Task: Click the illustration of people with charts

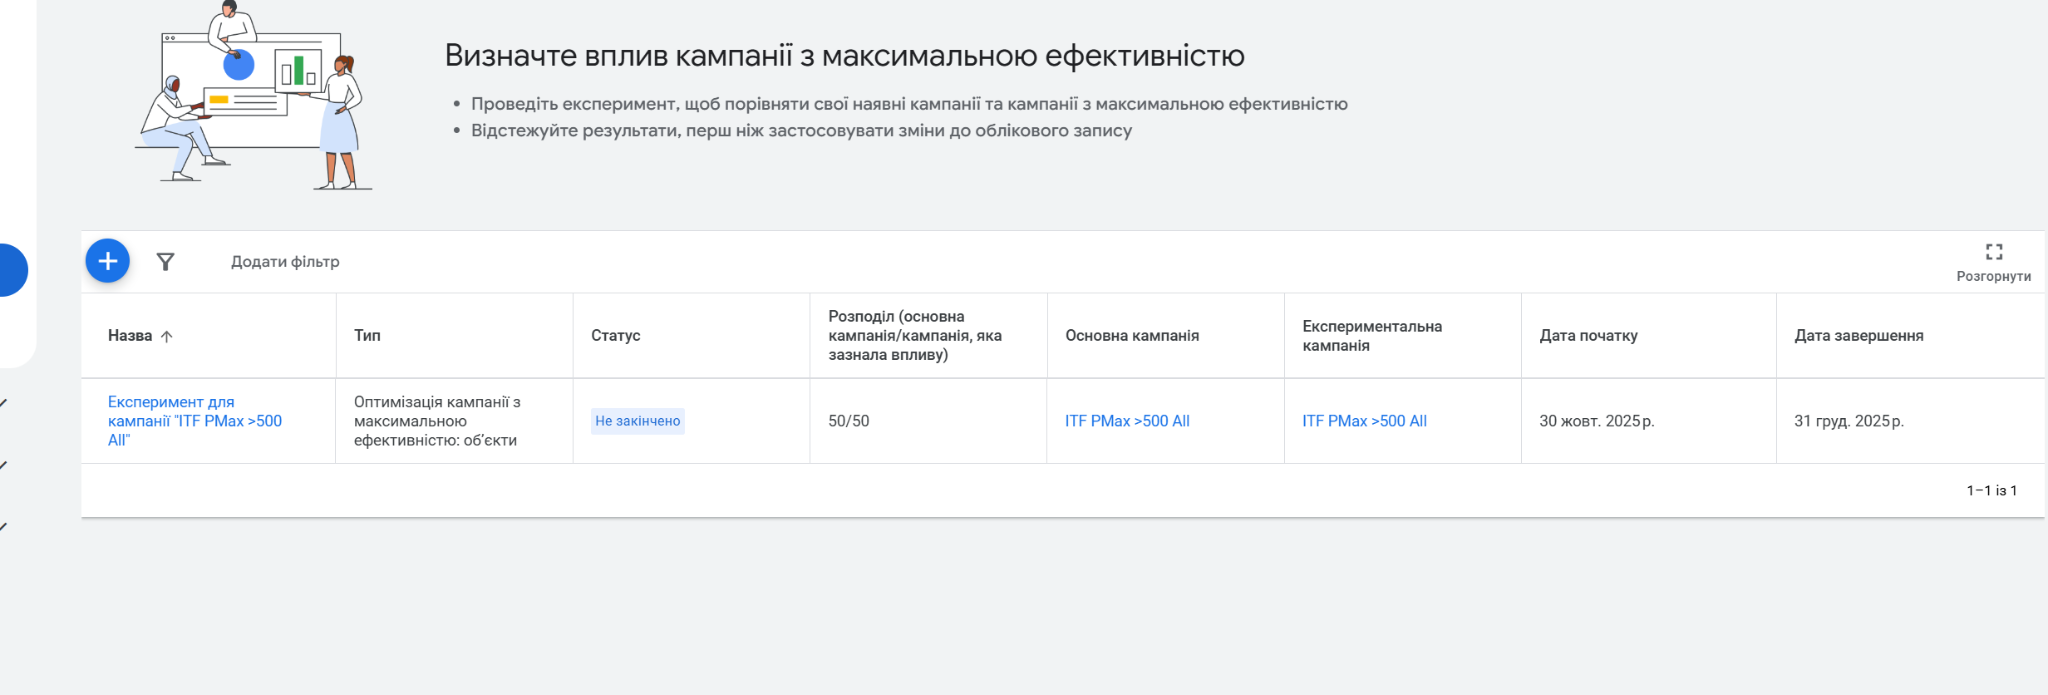Action: point(253,95)
